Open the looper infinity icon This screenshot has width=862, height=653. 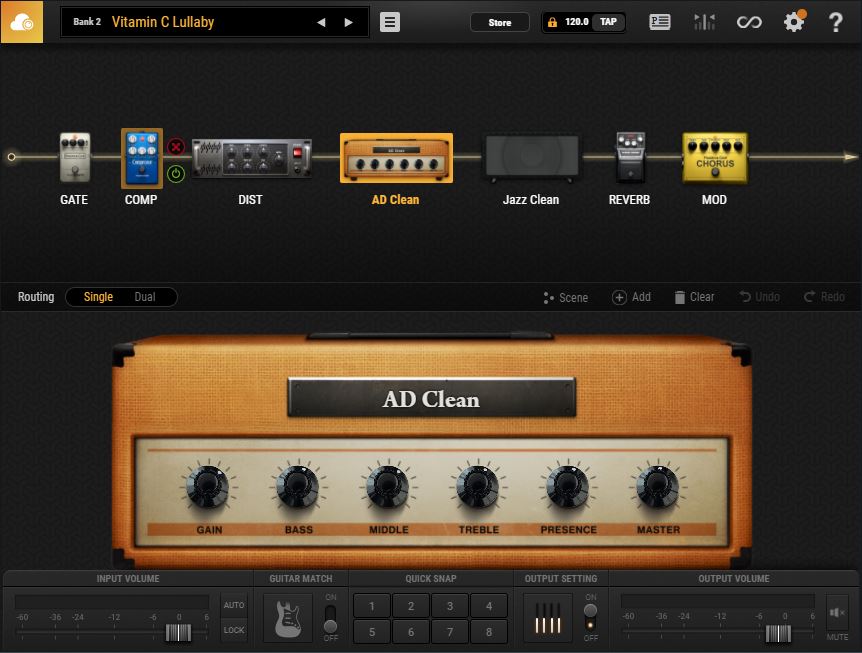click(749, 22)
